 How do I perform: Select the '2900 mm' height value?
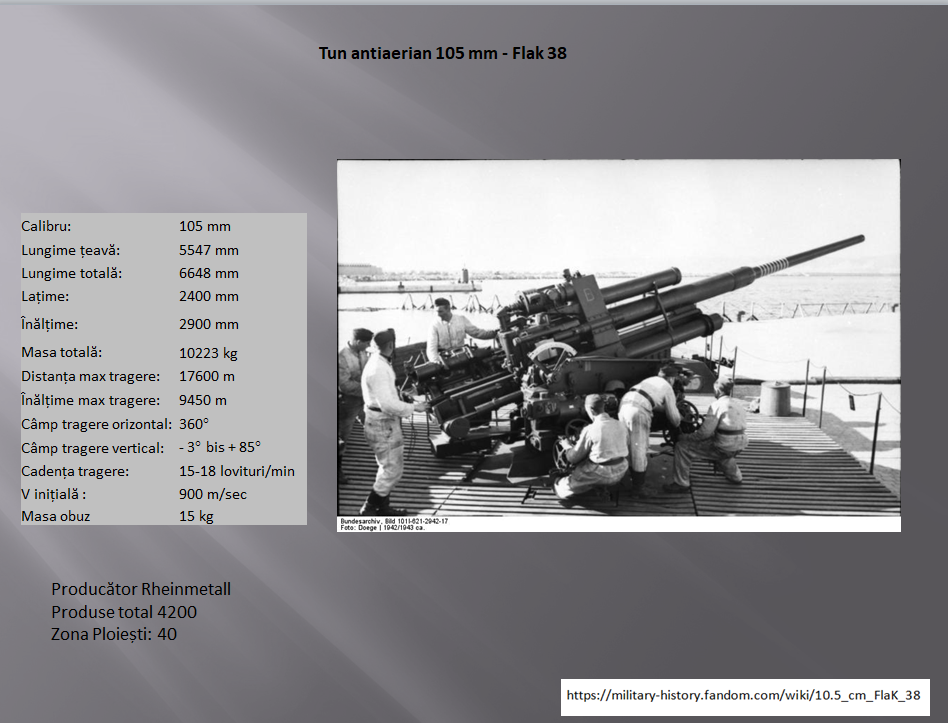coord(209,324)
